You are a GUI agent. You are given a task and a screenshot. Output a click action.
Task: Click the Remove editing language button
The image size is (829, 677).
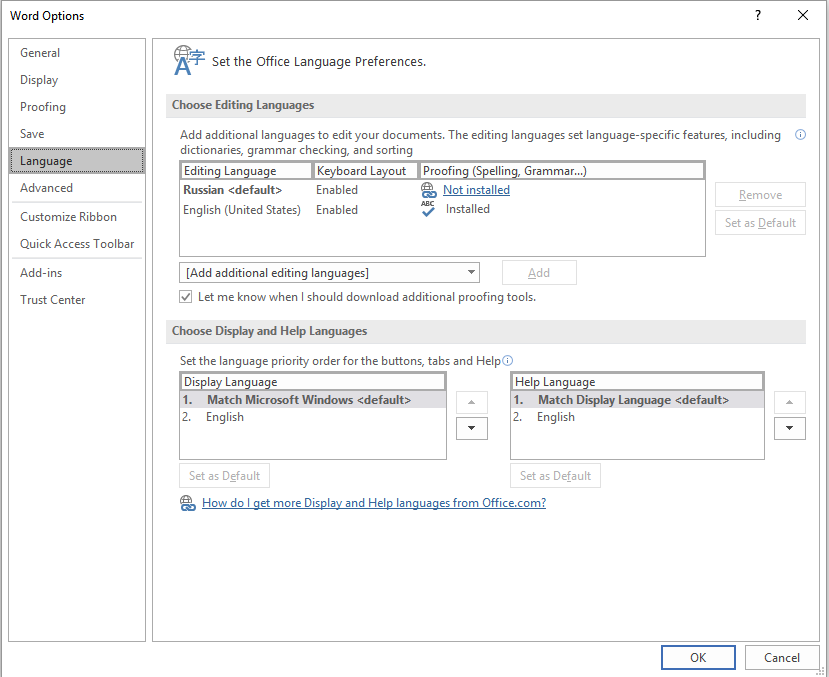(x=760, y=195)
